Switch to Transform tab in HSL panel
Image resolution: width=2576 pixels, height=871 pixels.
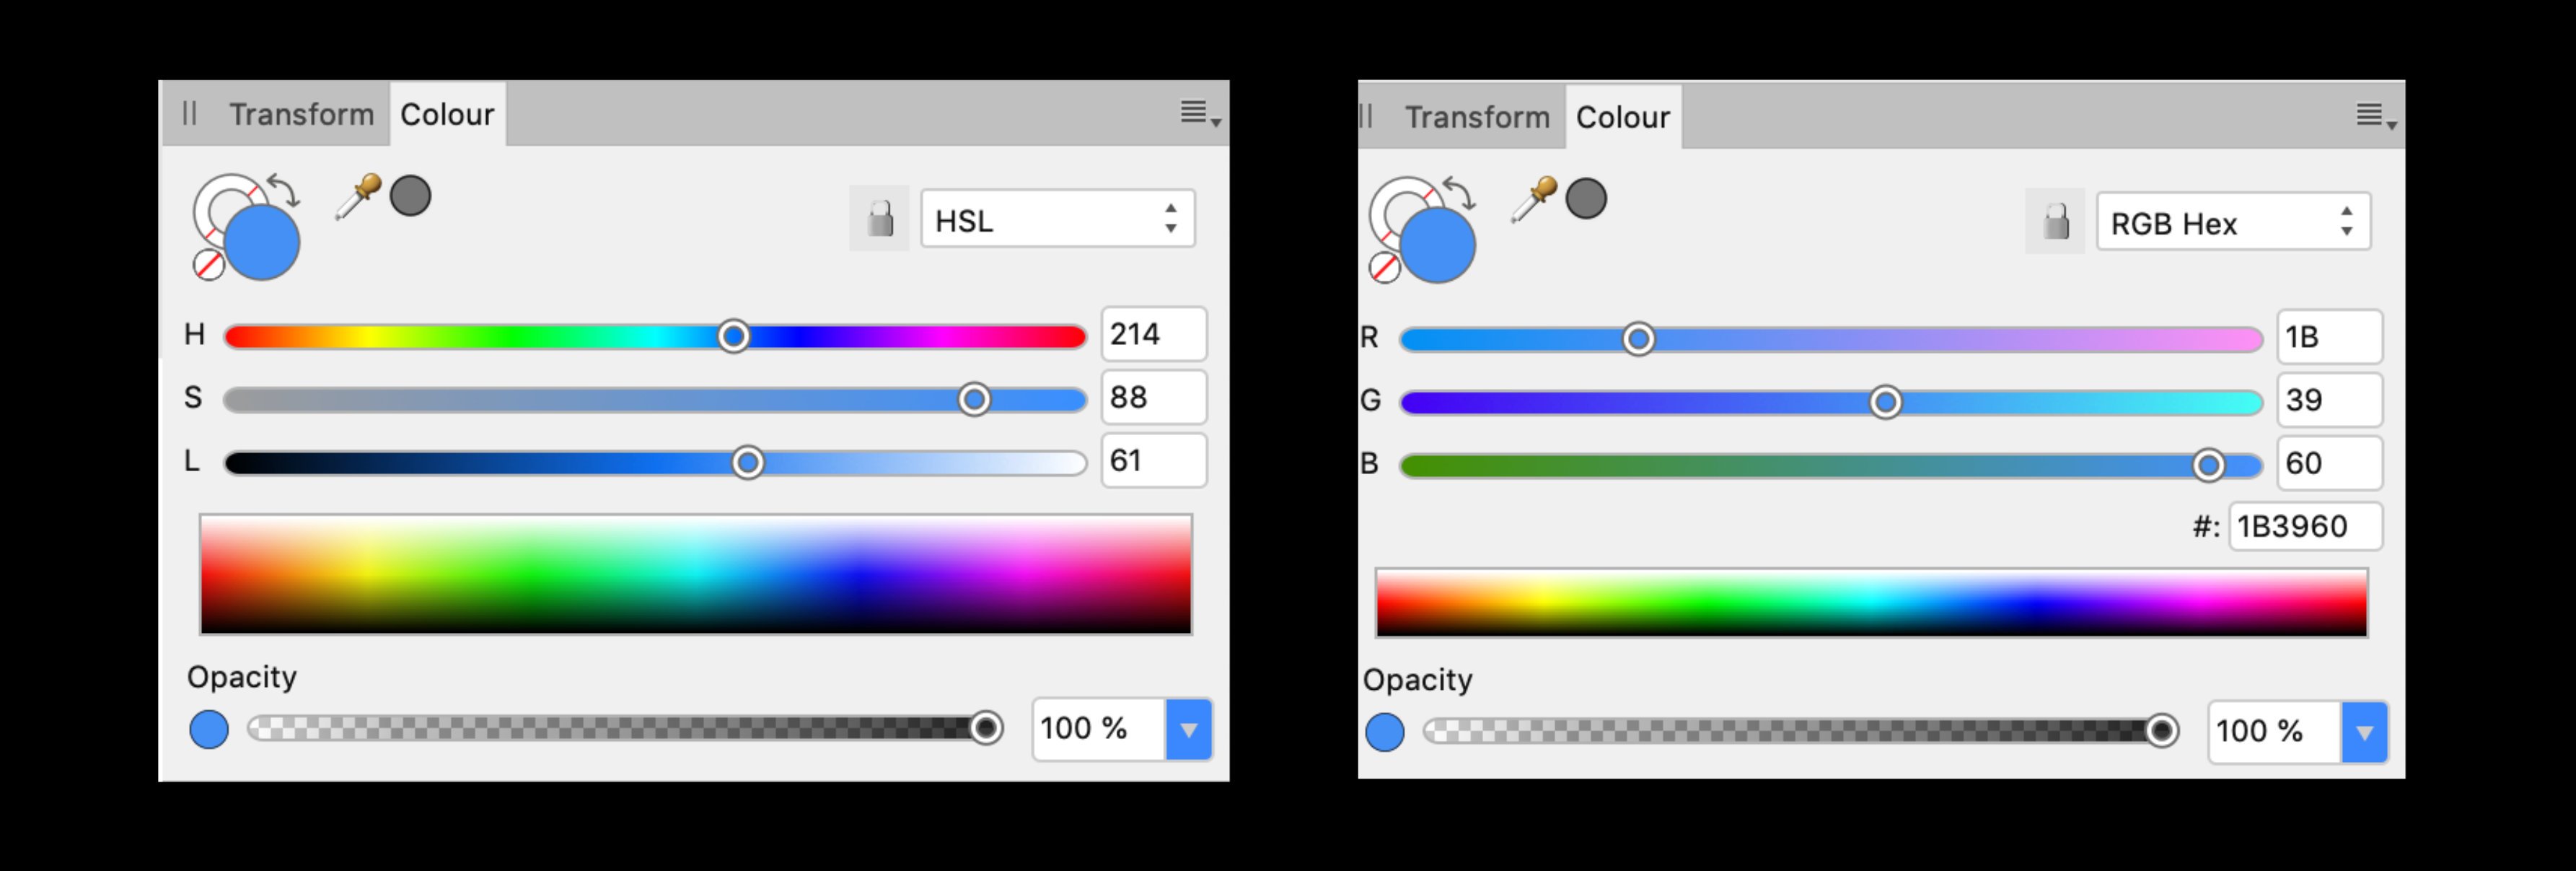[x=301, y=114]
